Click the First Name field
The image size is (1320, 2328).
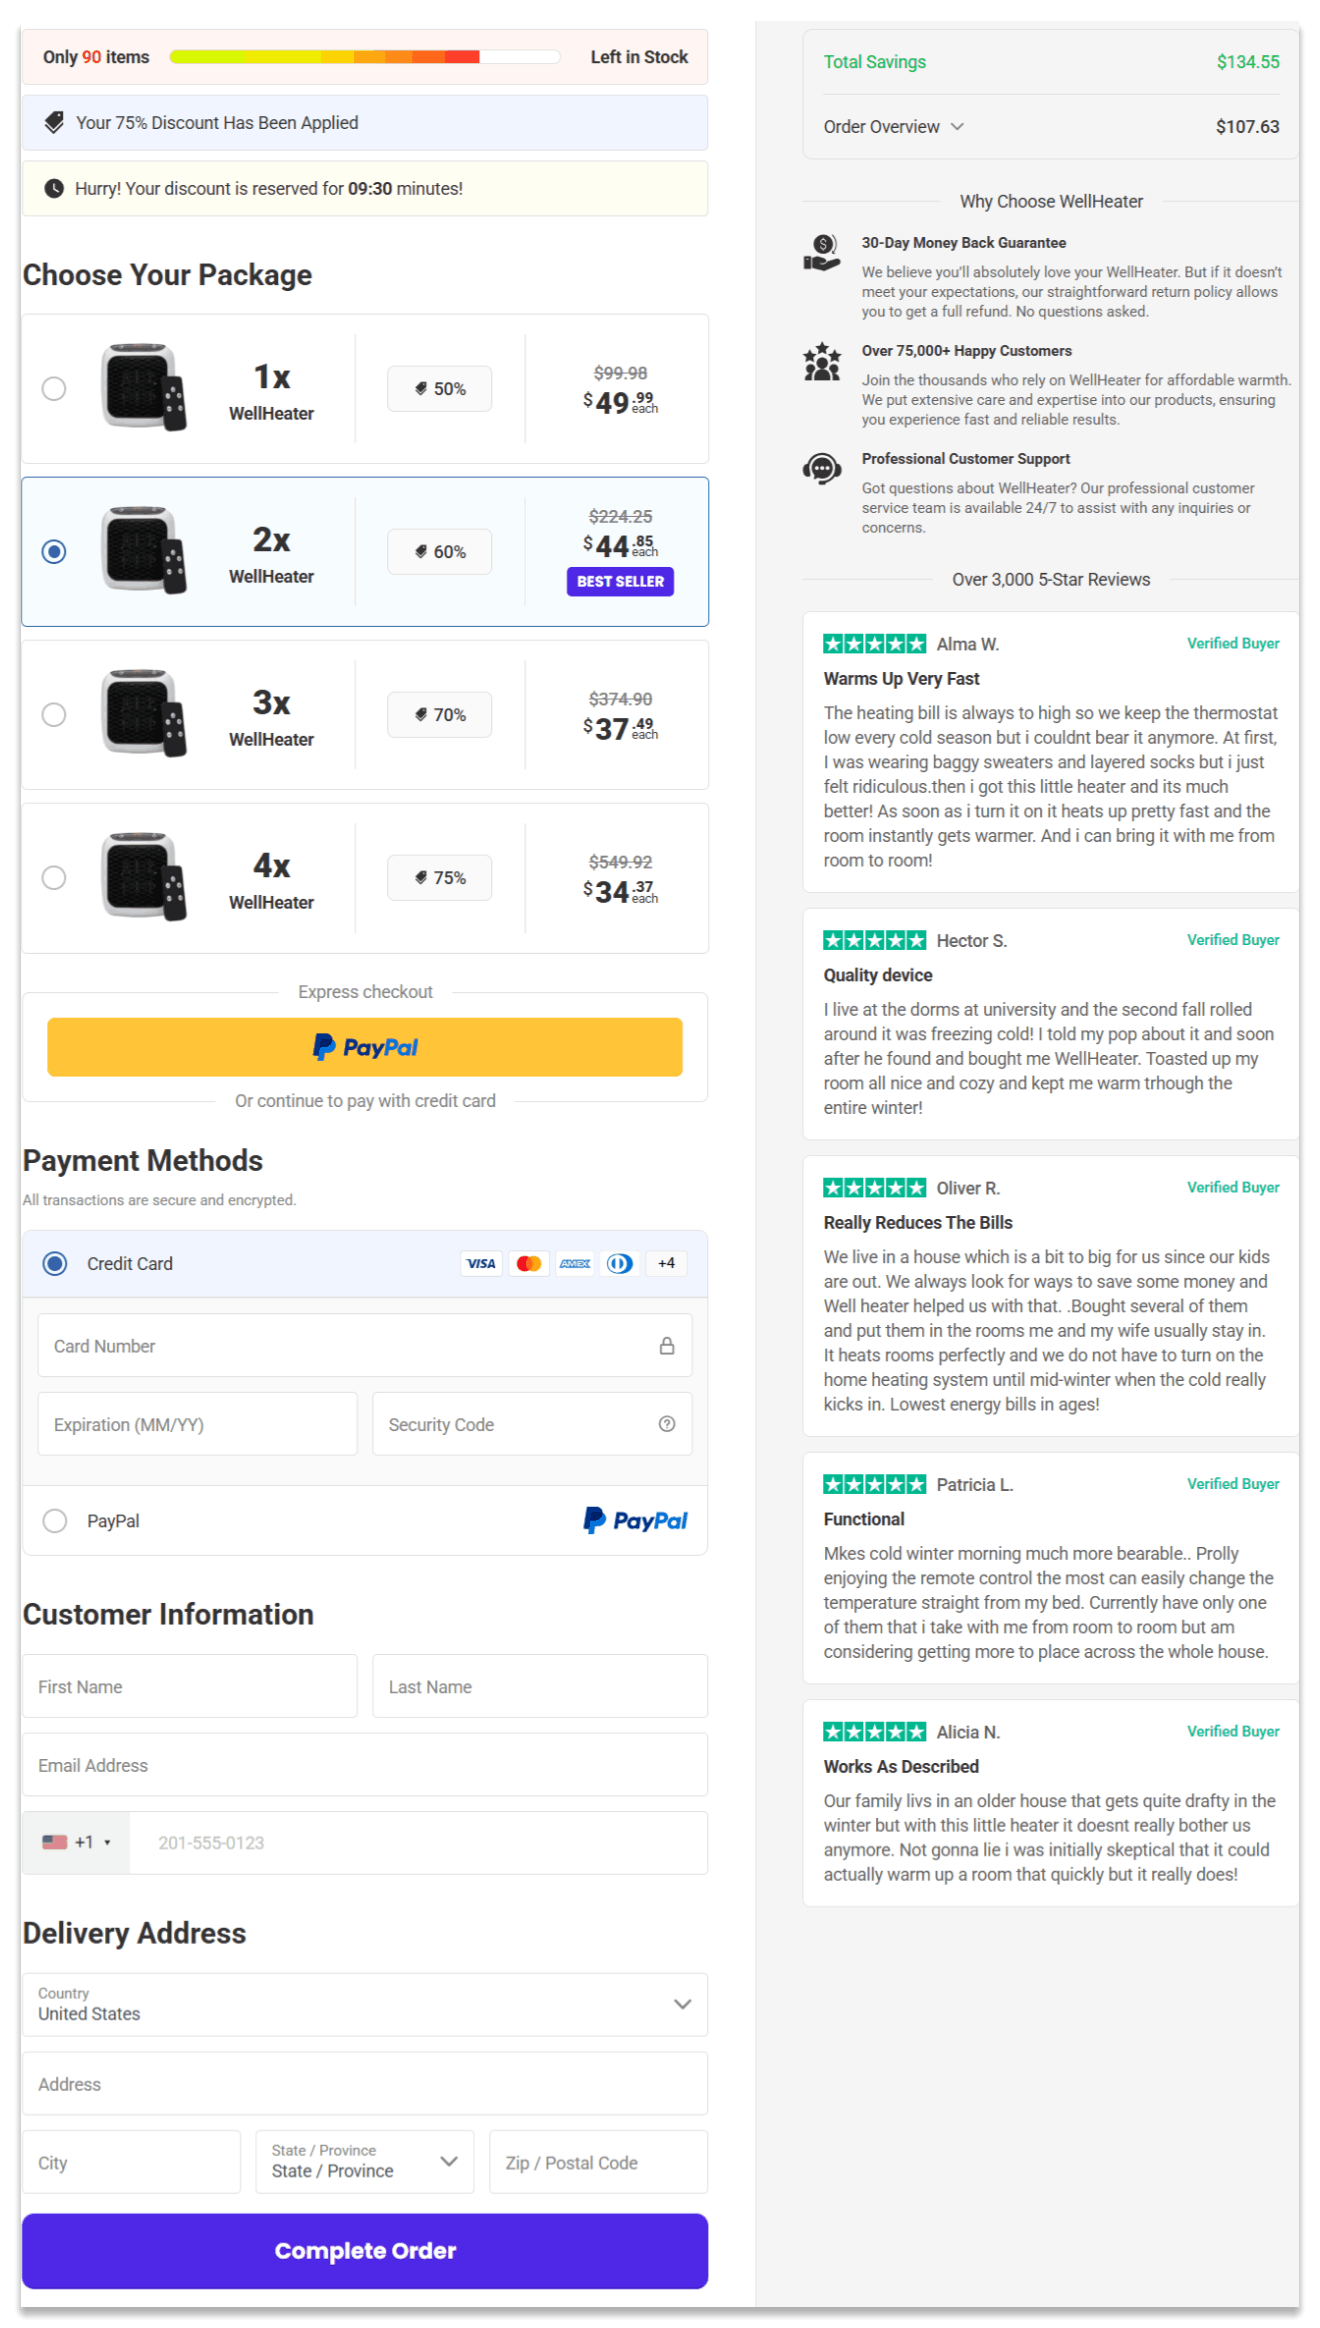pos(189,1686)
